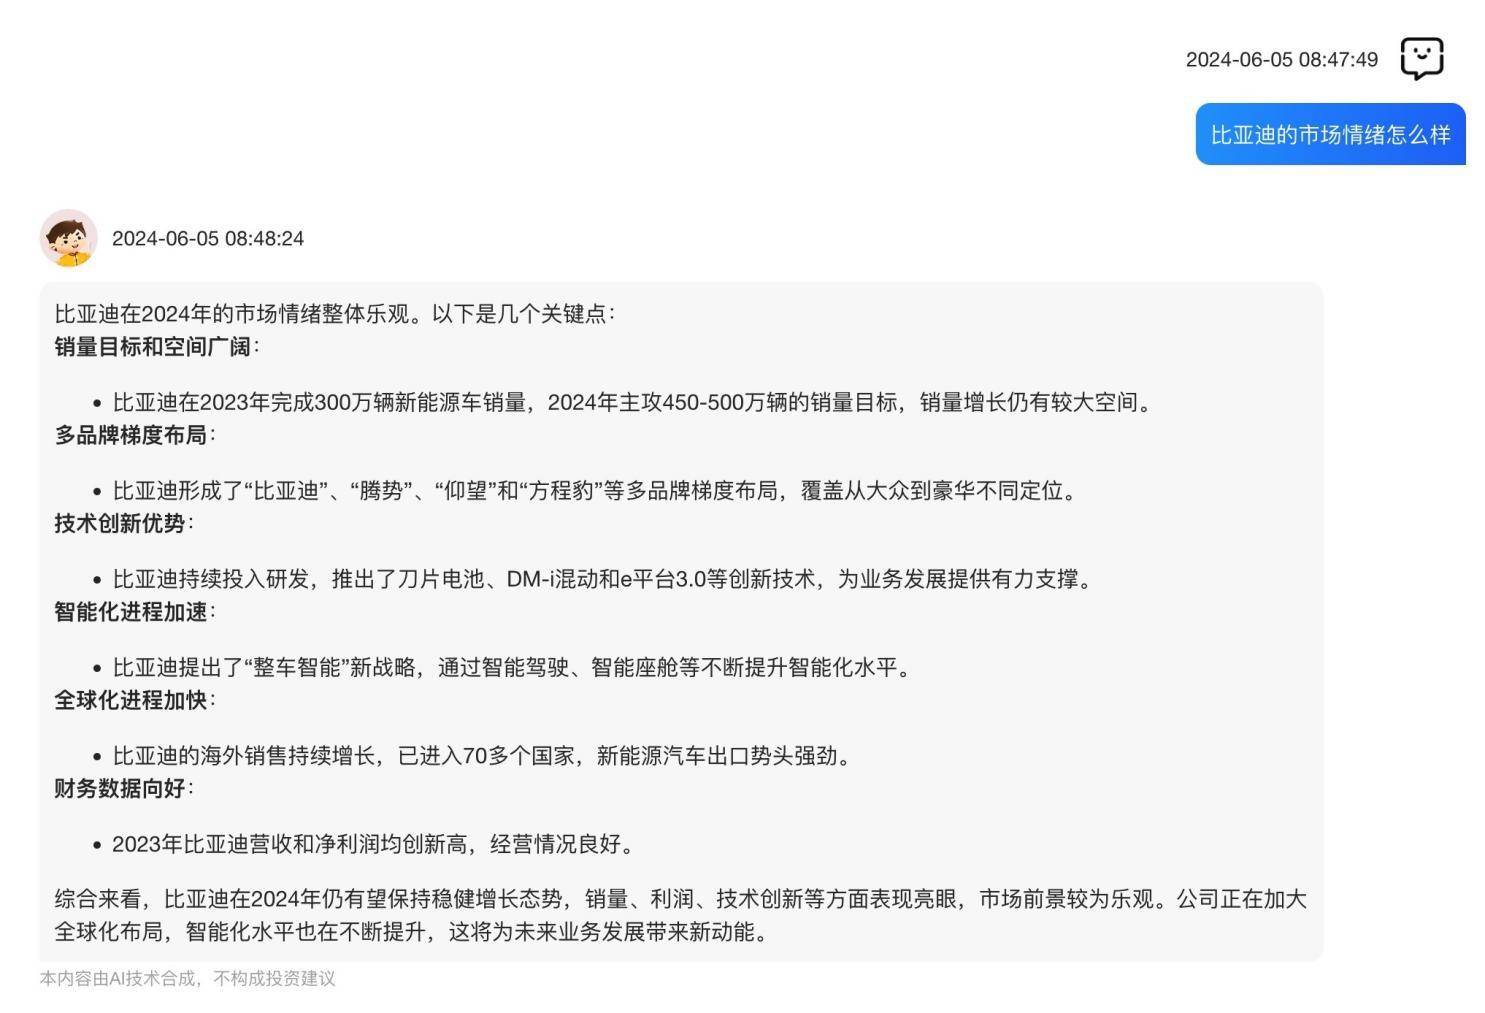Click the cartoon boy assistant avatar

68,238
